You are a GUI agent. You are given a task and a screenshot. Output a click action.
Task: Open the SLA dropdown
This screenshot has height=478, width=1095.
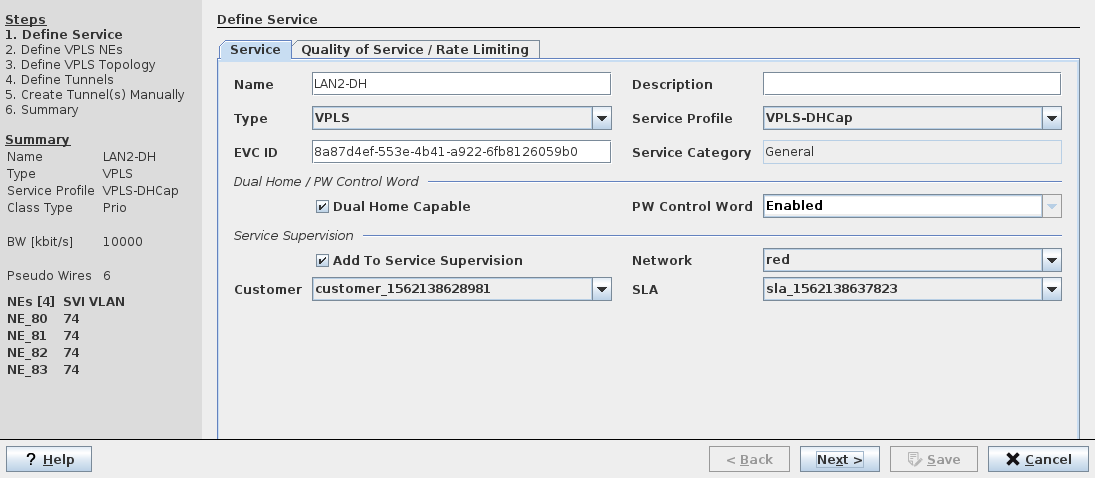click(1051, 290)
